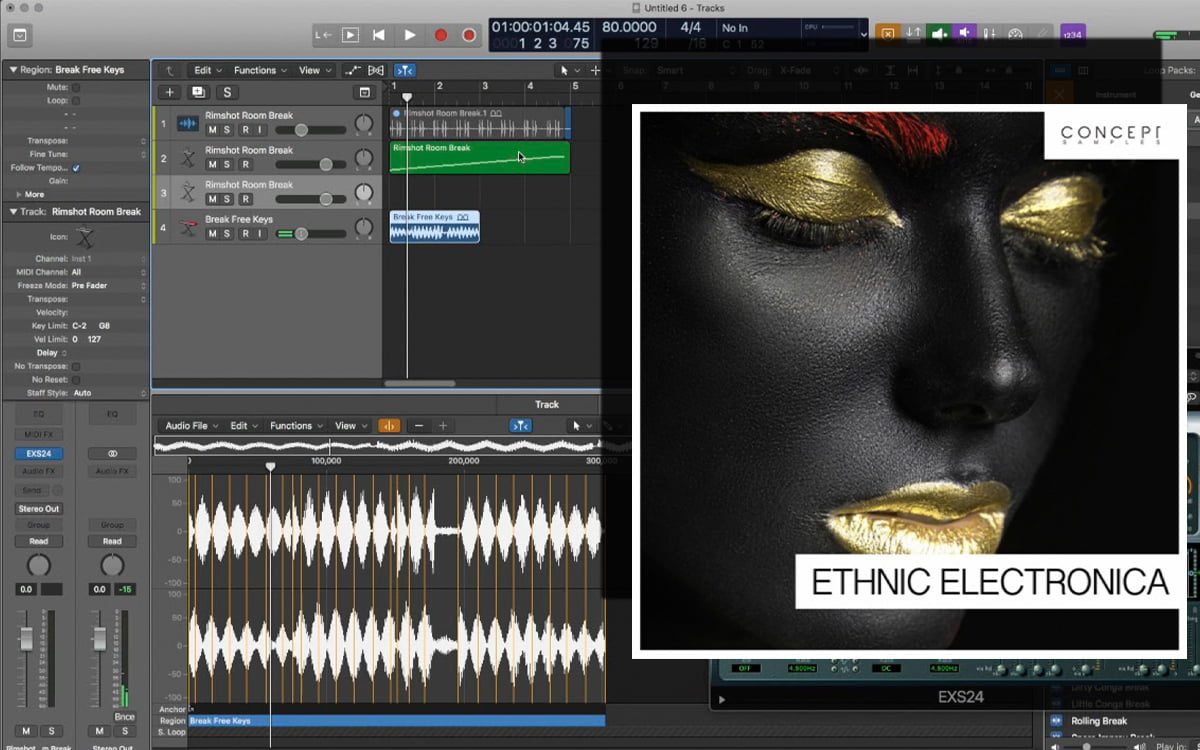Viewport: 1200px width, 750px height.
Task: Click the Play button in transport
Action: 409,35
